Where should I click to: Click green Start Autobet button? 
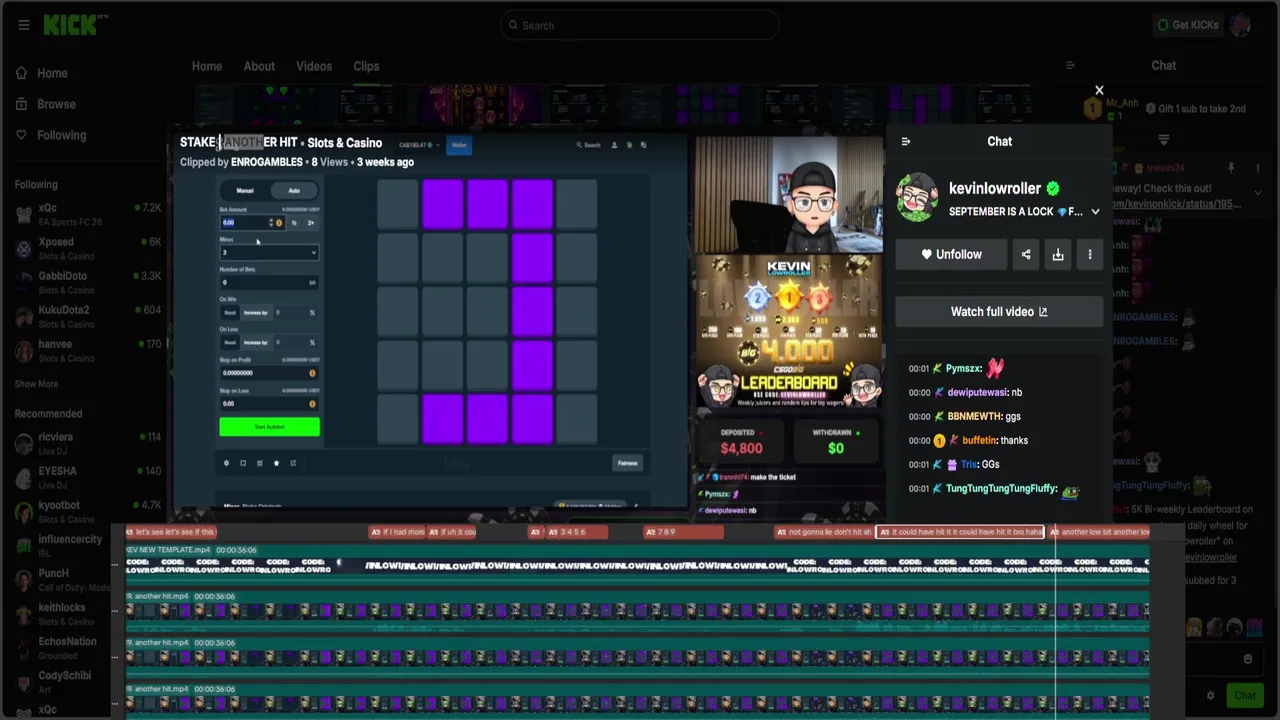pyautogui.click(x=269, y=427)
